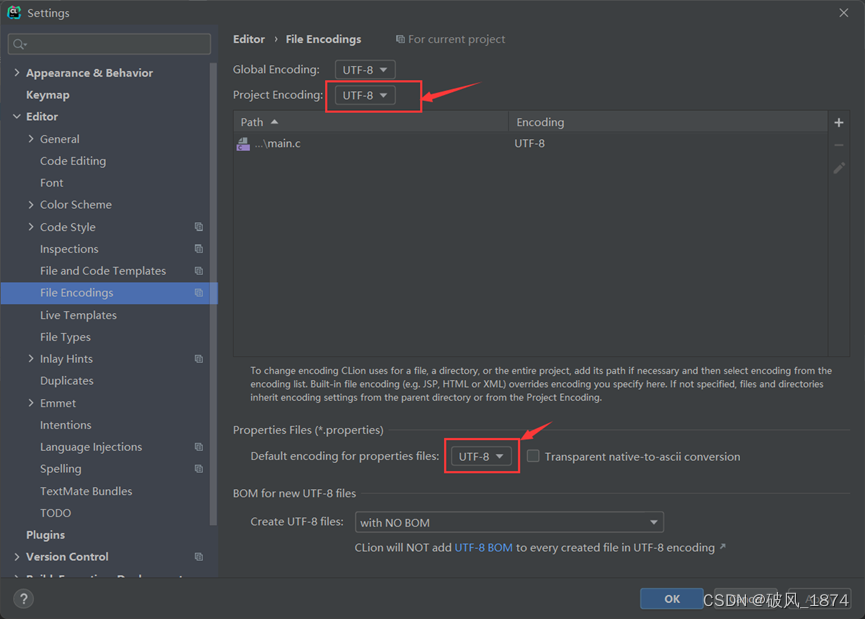The height and width of the screenshot is (619, 865).
Task: Expand the Code Style subsection
Action: [31, 227]
